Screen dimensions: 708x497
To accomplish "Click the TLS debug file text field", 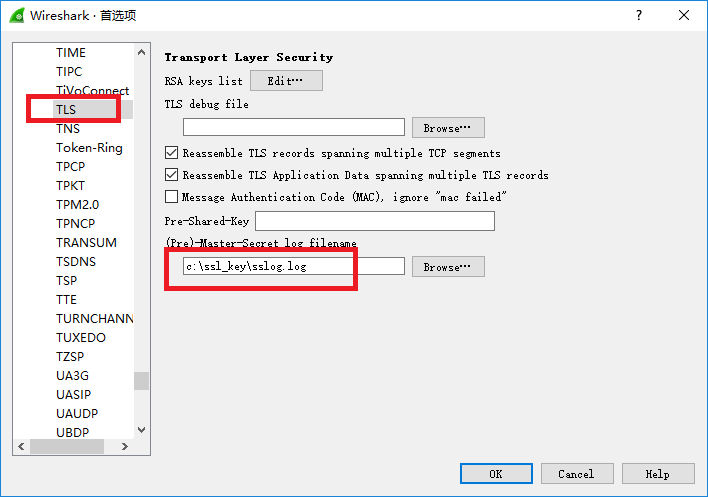I will coord(294,127).
